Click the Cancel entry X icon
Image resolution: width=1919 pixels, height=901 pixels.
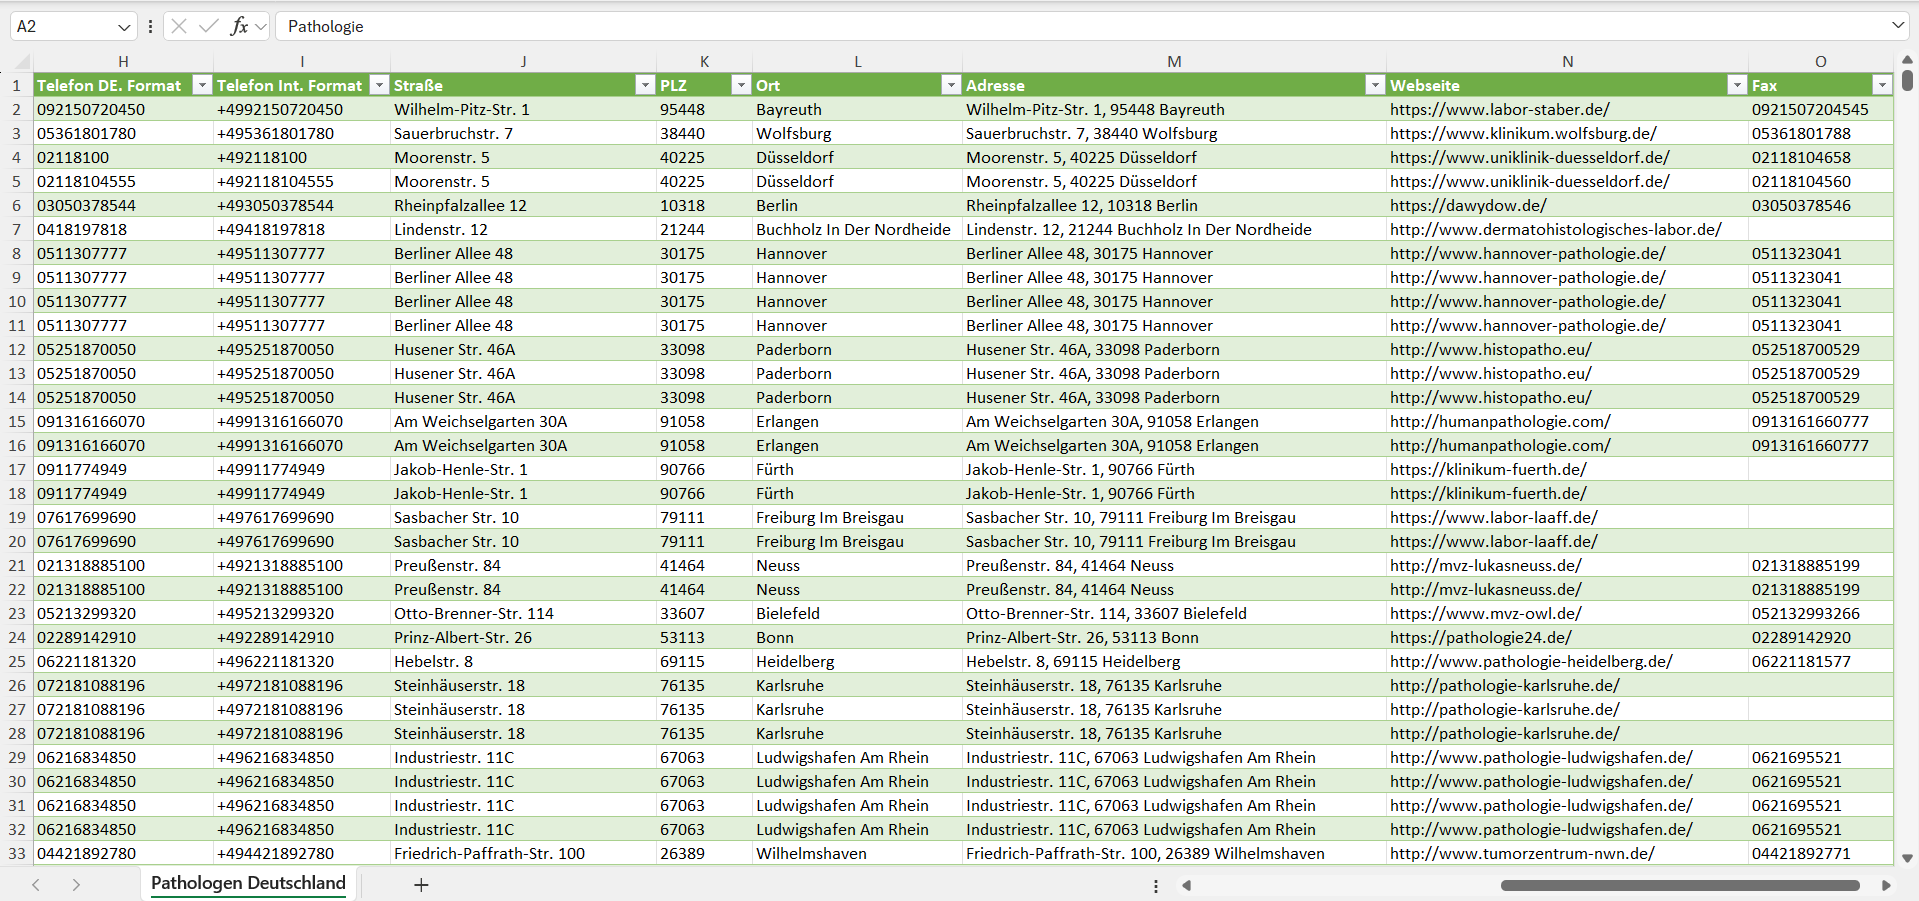click(179, 26)
